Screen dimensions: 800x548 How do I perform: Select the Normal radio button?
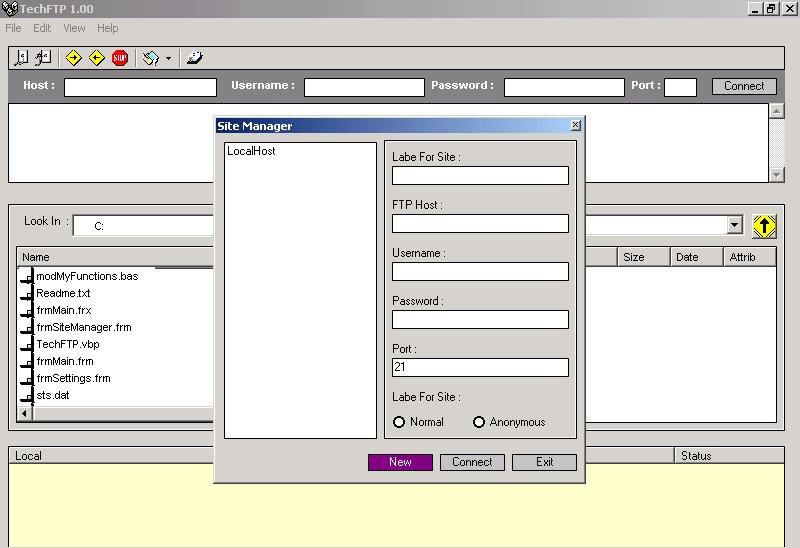tap(400, 422)
